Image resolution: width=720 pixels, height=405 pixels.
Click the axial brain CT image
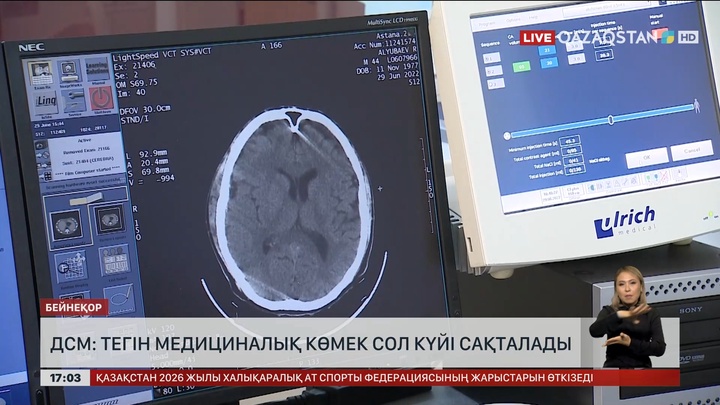click(x=292, y=209)
